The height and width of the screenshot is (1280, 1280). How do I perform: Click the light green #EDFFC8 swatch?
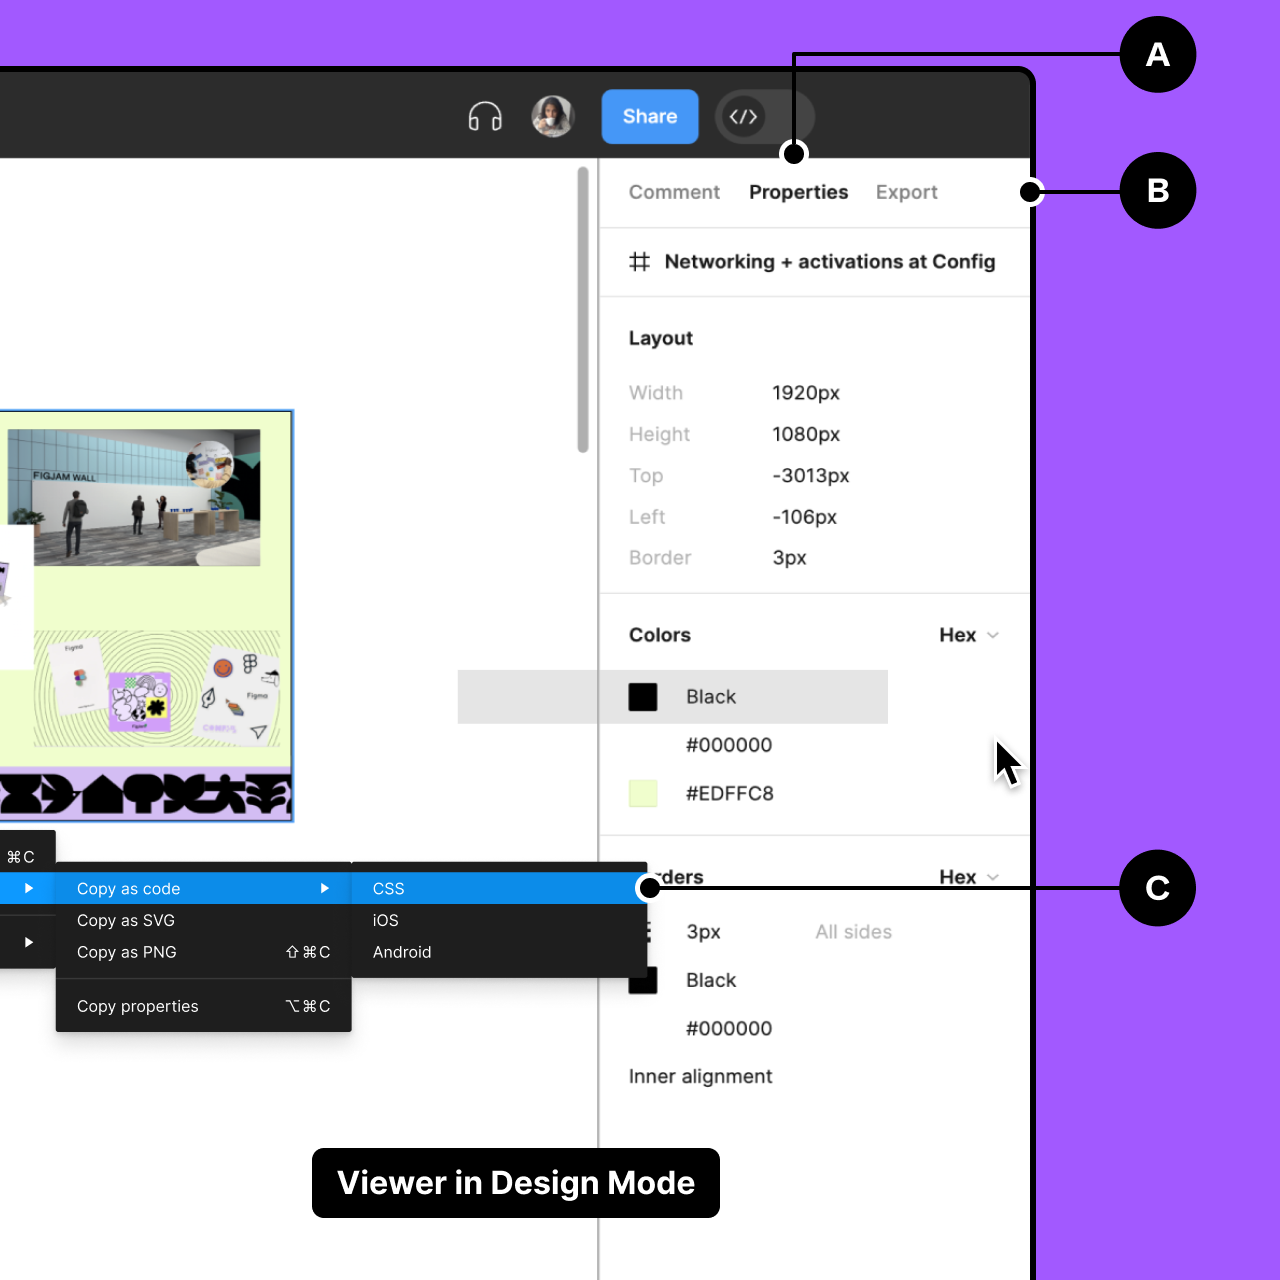click(643, 794)
